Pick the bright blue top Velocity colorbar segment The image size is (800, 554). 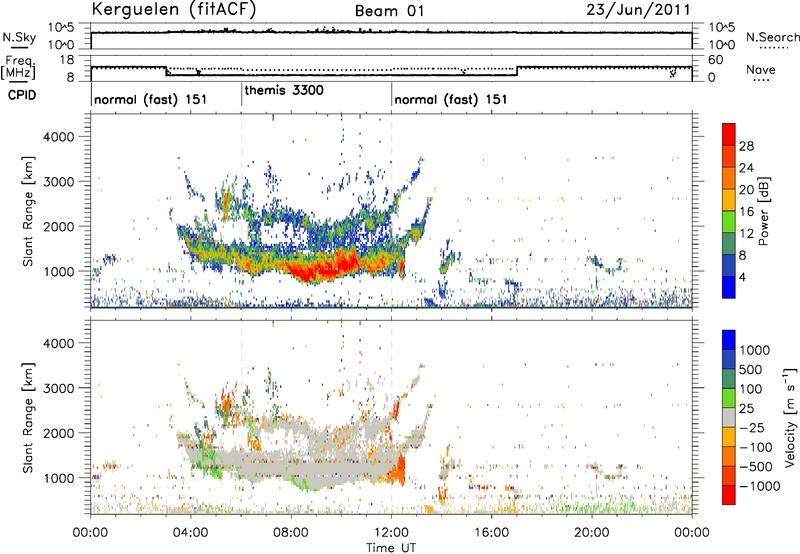click(x=729, y=340)
